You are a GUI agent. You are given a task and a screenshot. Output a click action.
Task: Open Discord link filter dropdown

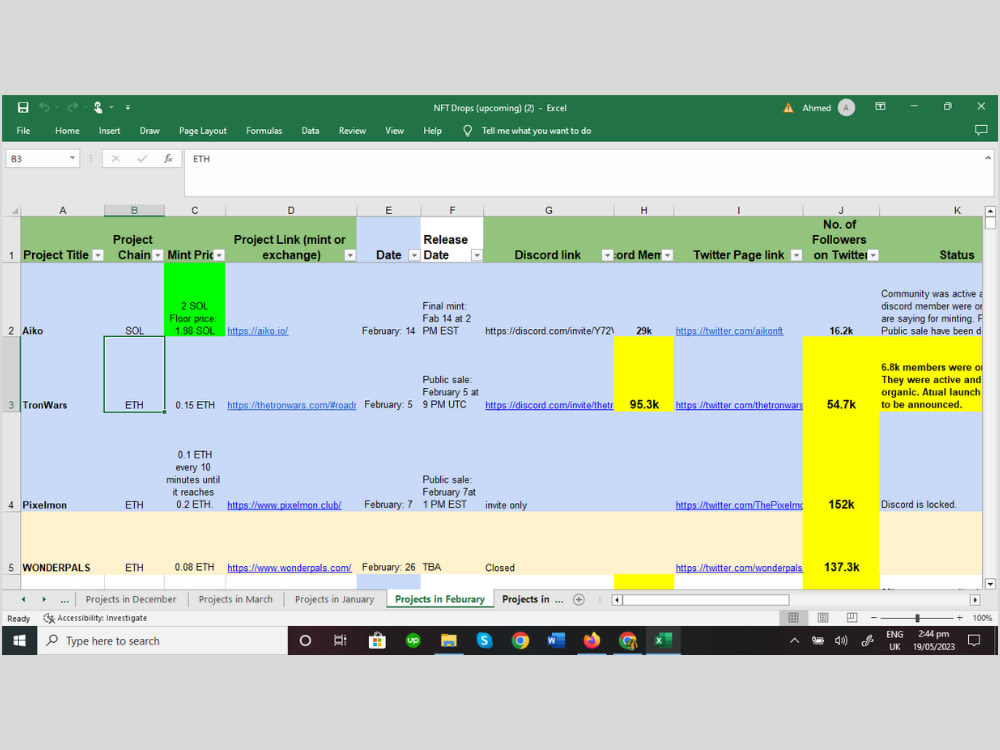coord(607,255)
